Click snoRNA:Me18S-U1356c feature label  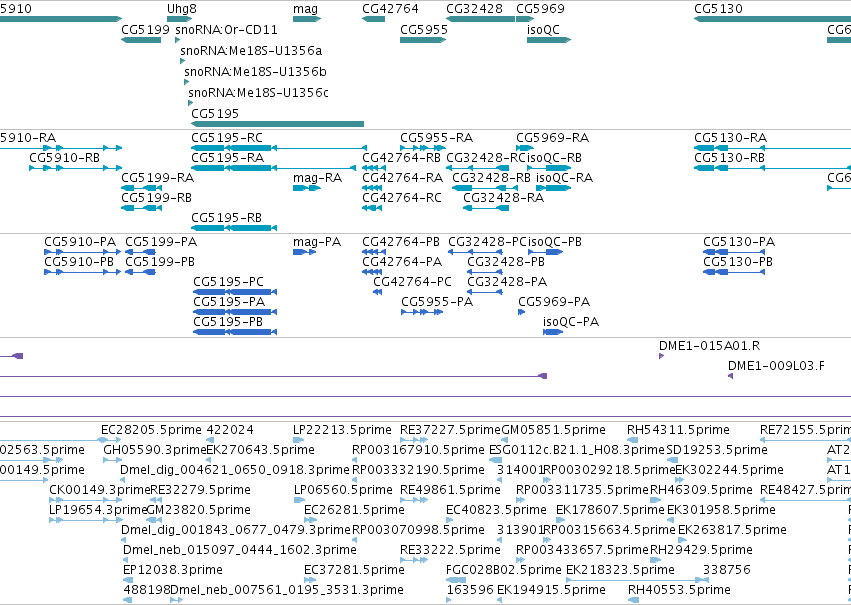tap(258, 93)
